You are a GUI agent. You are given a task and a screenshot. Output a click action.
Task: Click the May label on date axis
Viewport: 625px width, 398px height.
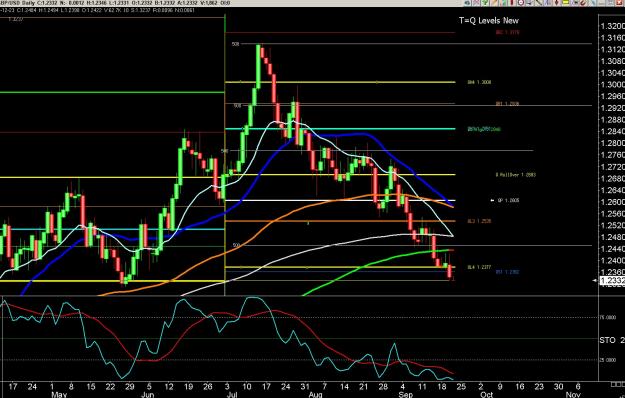coord(59,394)
